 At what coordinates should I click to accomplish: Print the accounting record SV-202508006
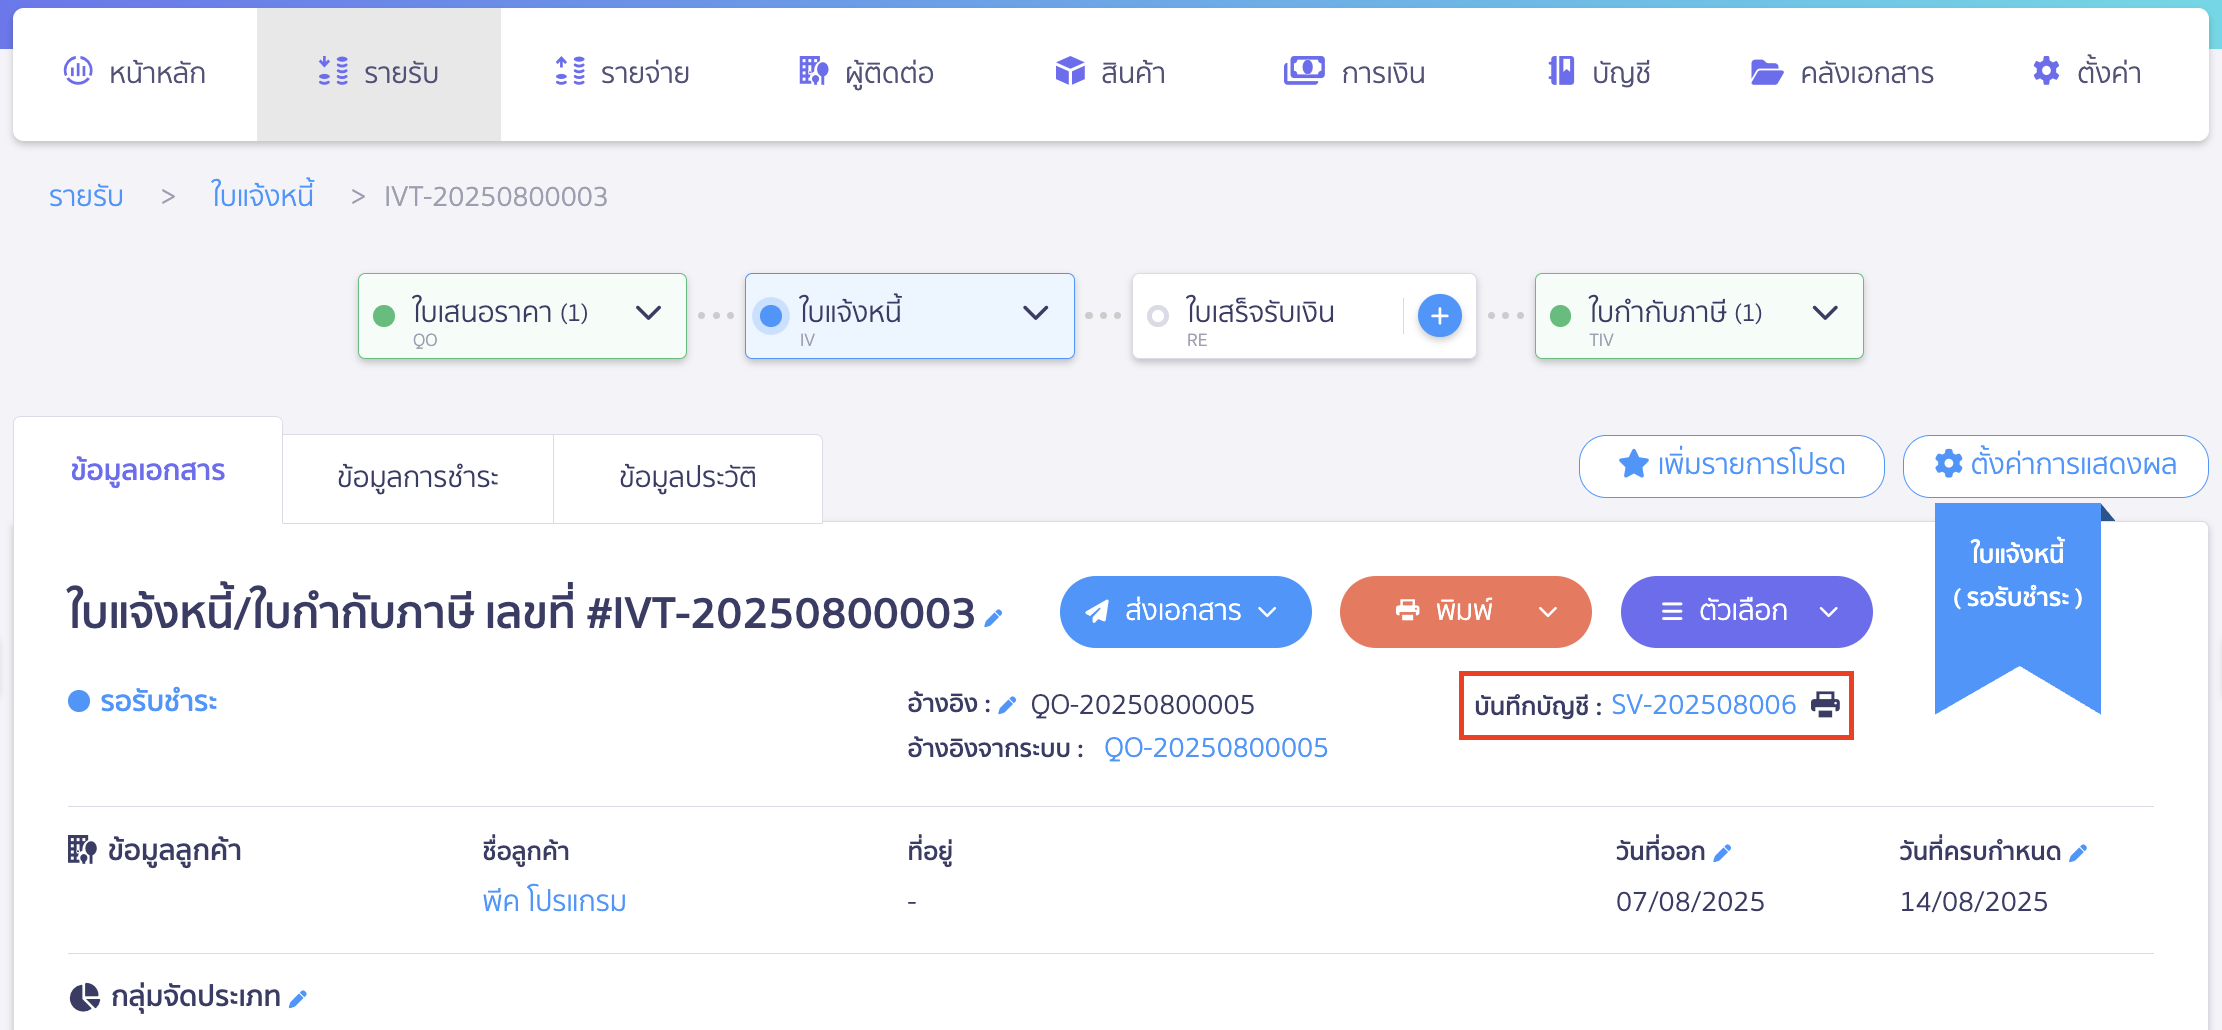1825,705
